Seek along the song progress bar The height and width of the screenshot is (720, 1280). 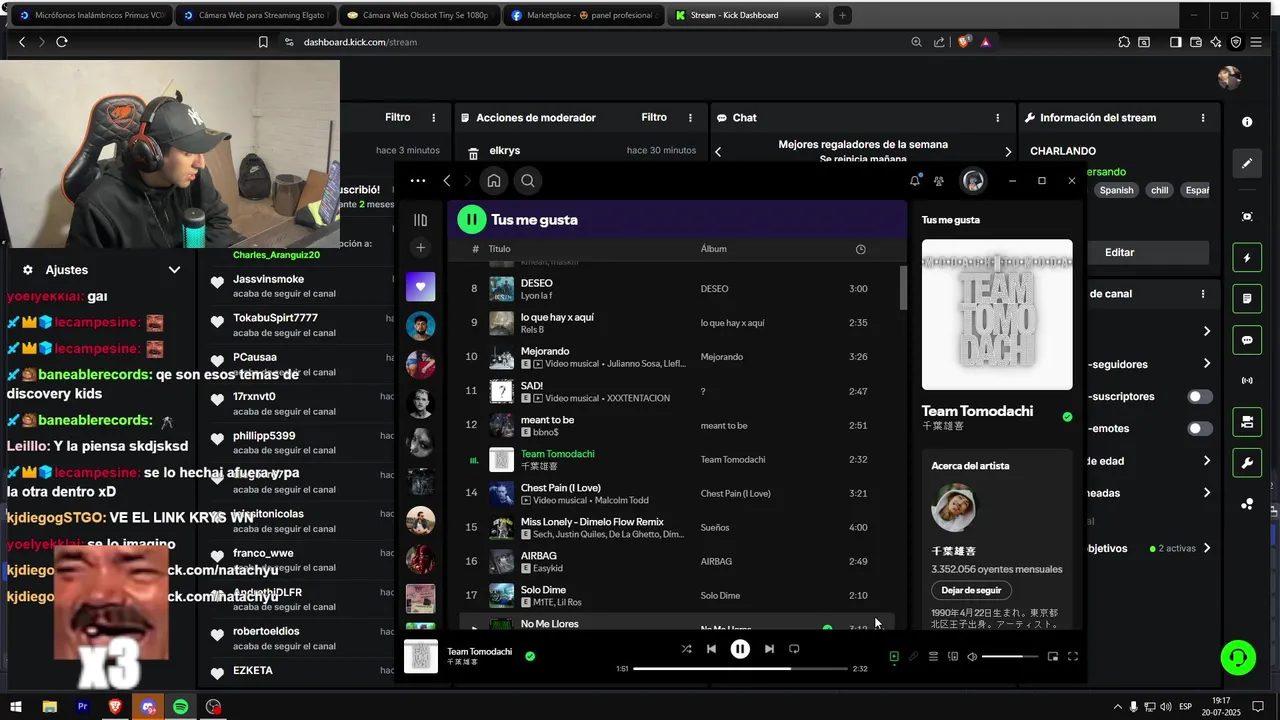[740, 668]
